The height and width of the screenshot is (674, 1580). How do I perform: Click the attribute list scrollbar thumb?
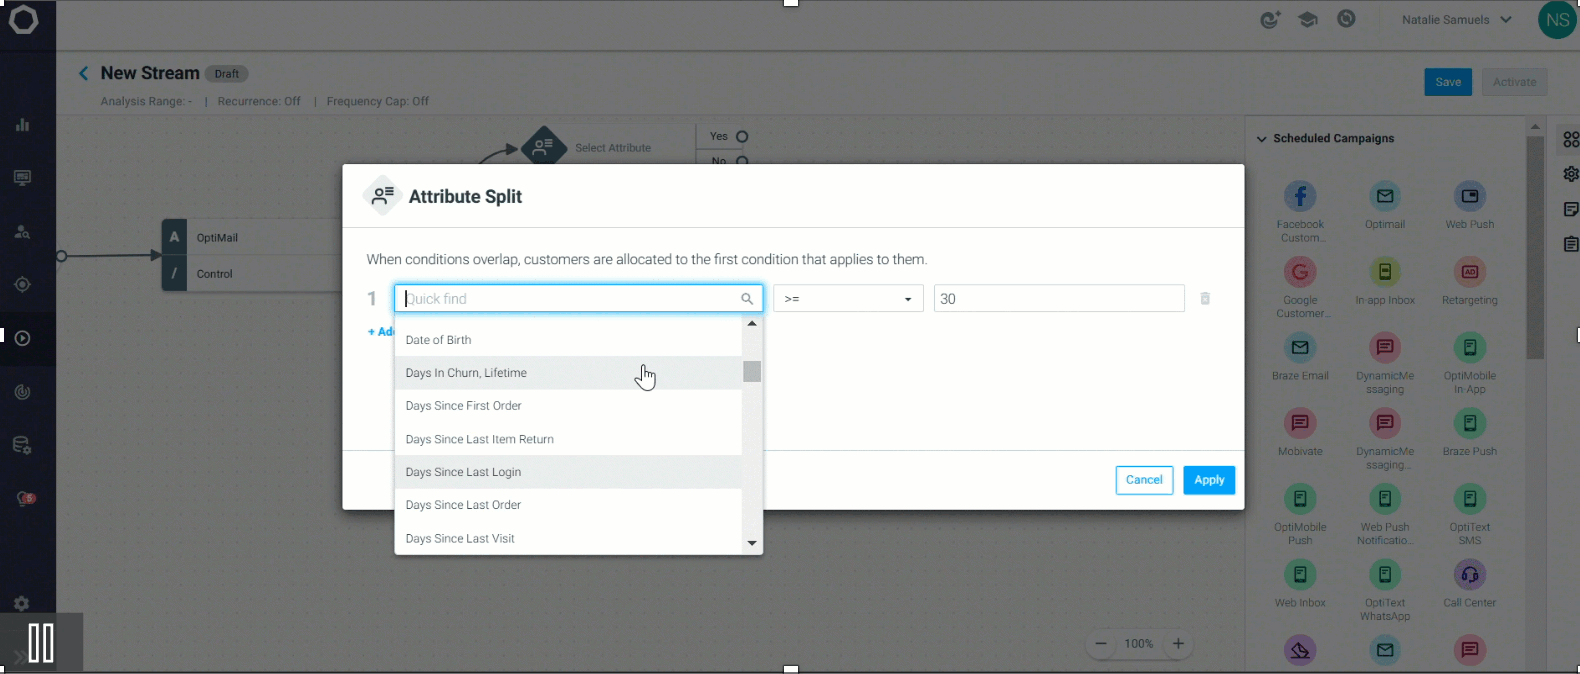752,371
